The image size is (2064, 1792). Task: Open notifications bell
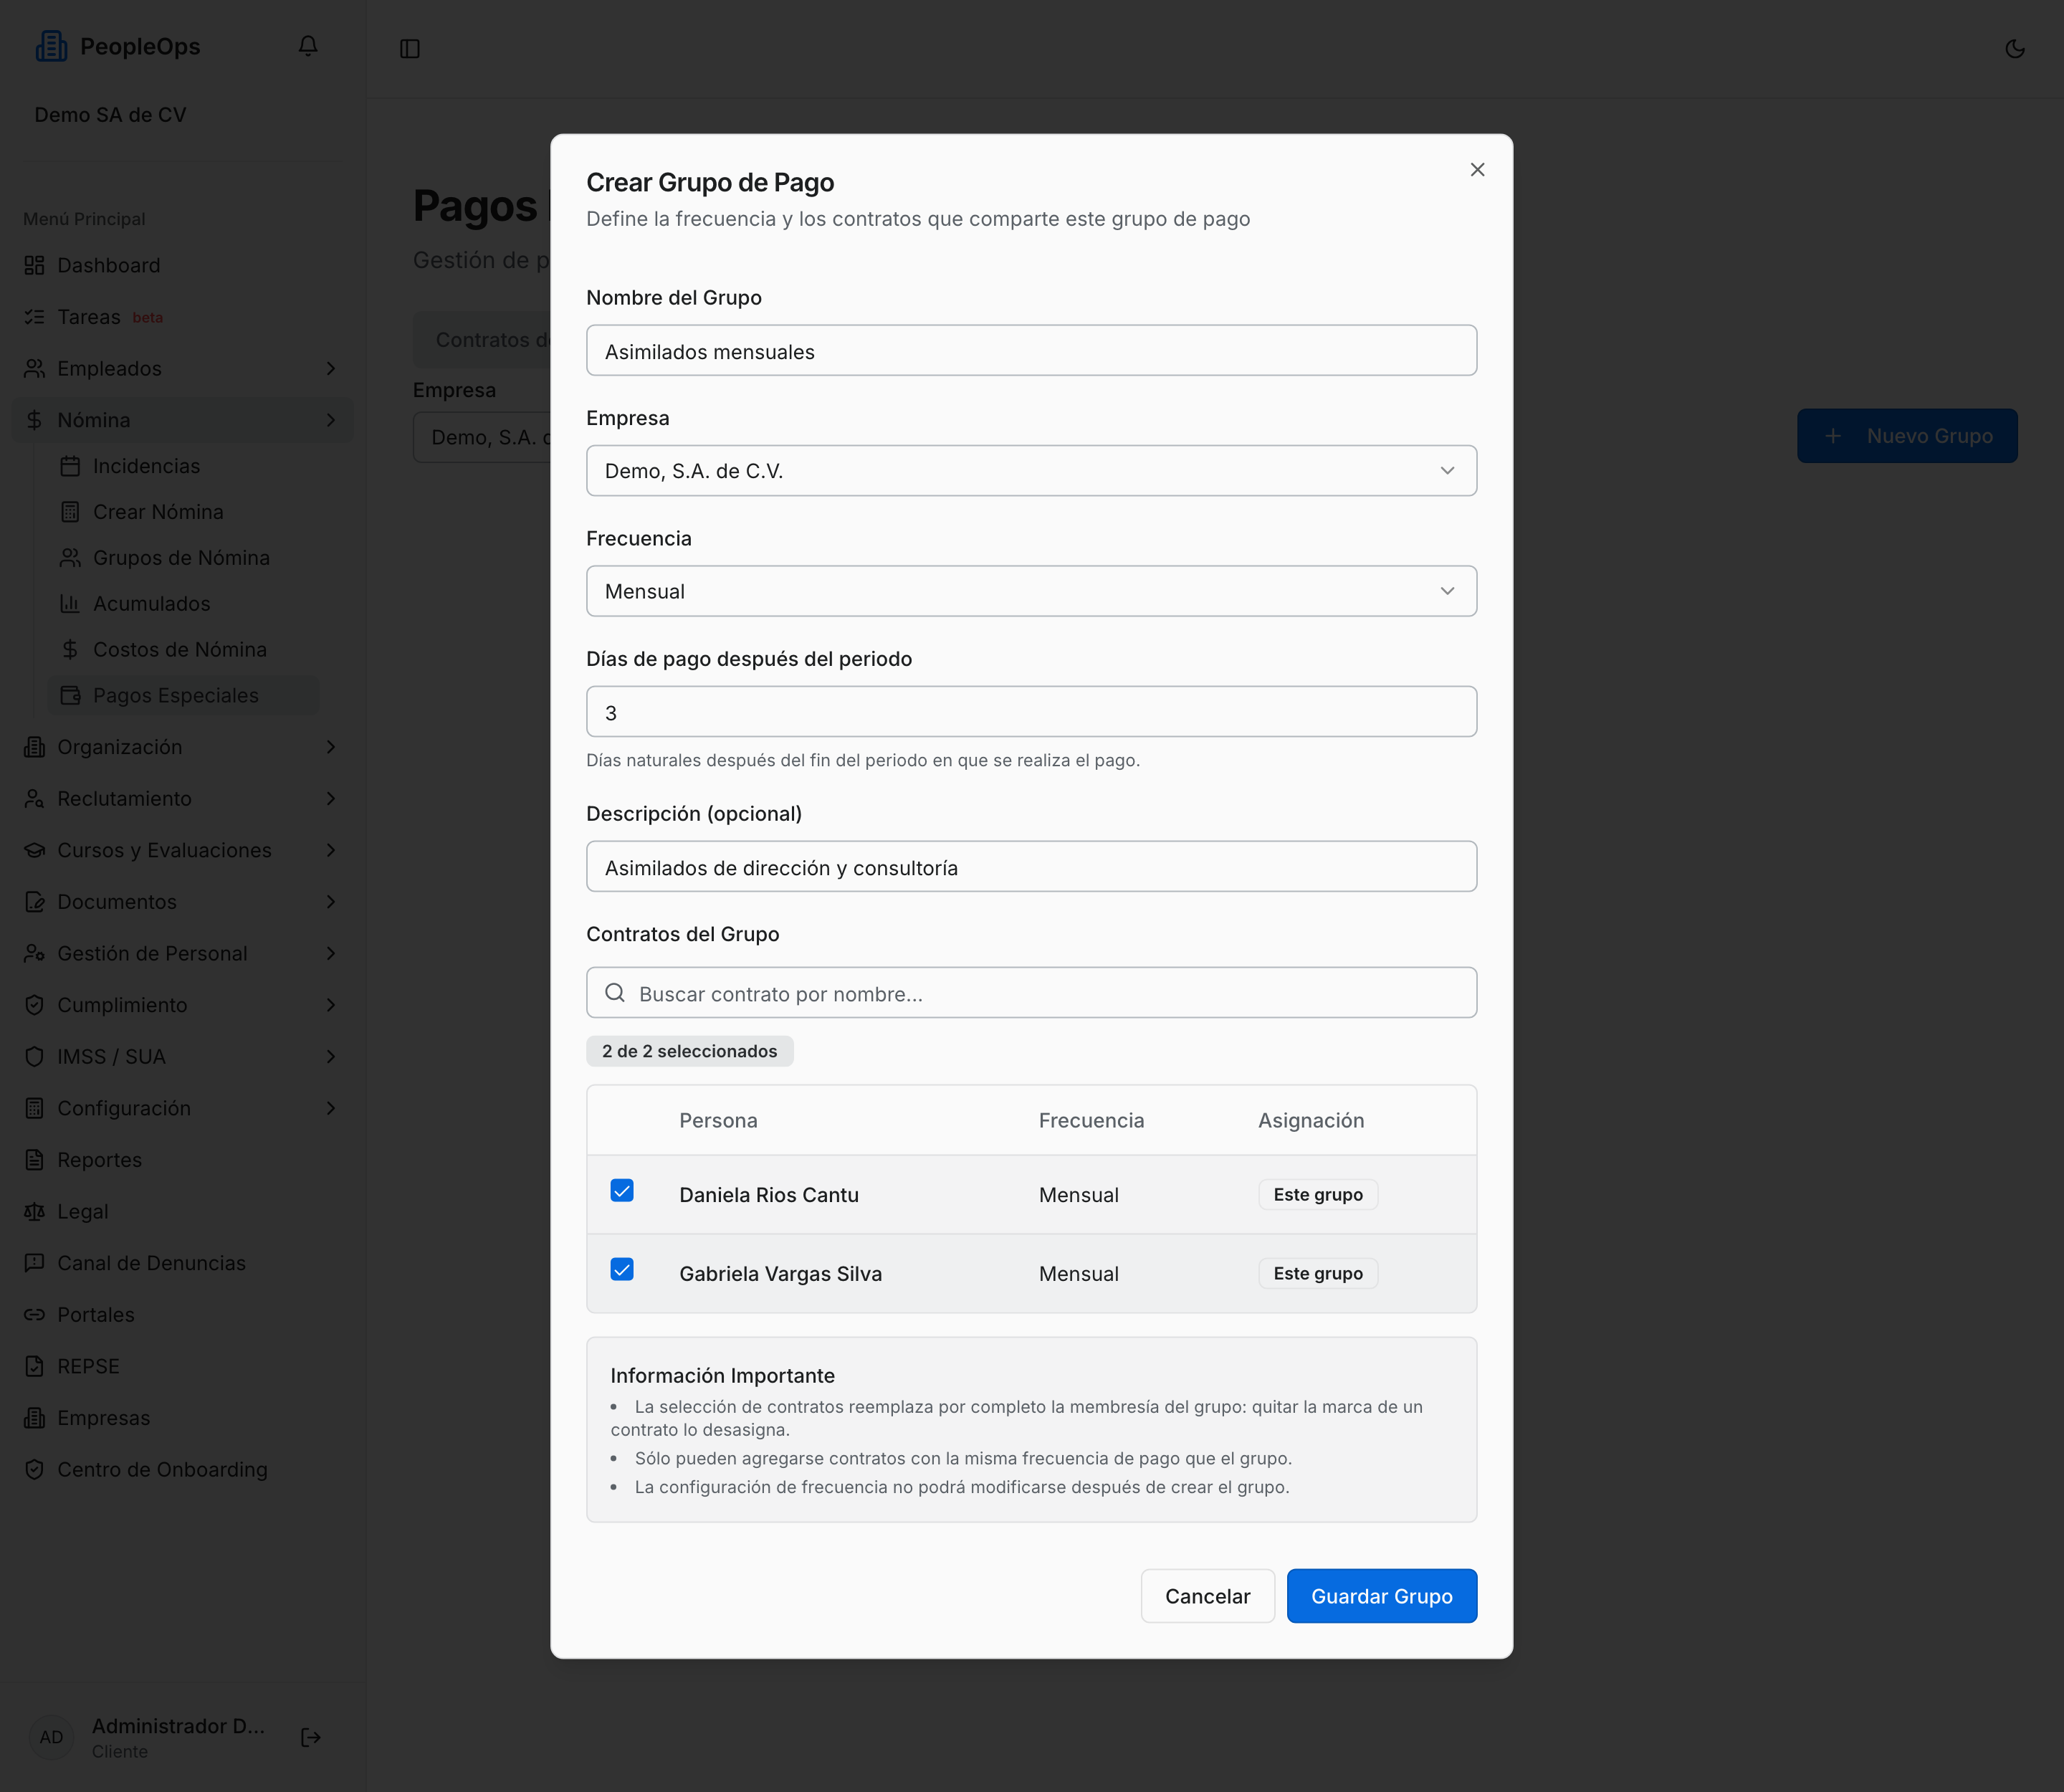[308, 46]
